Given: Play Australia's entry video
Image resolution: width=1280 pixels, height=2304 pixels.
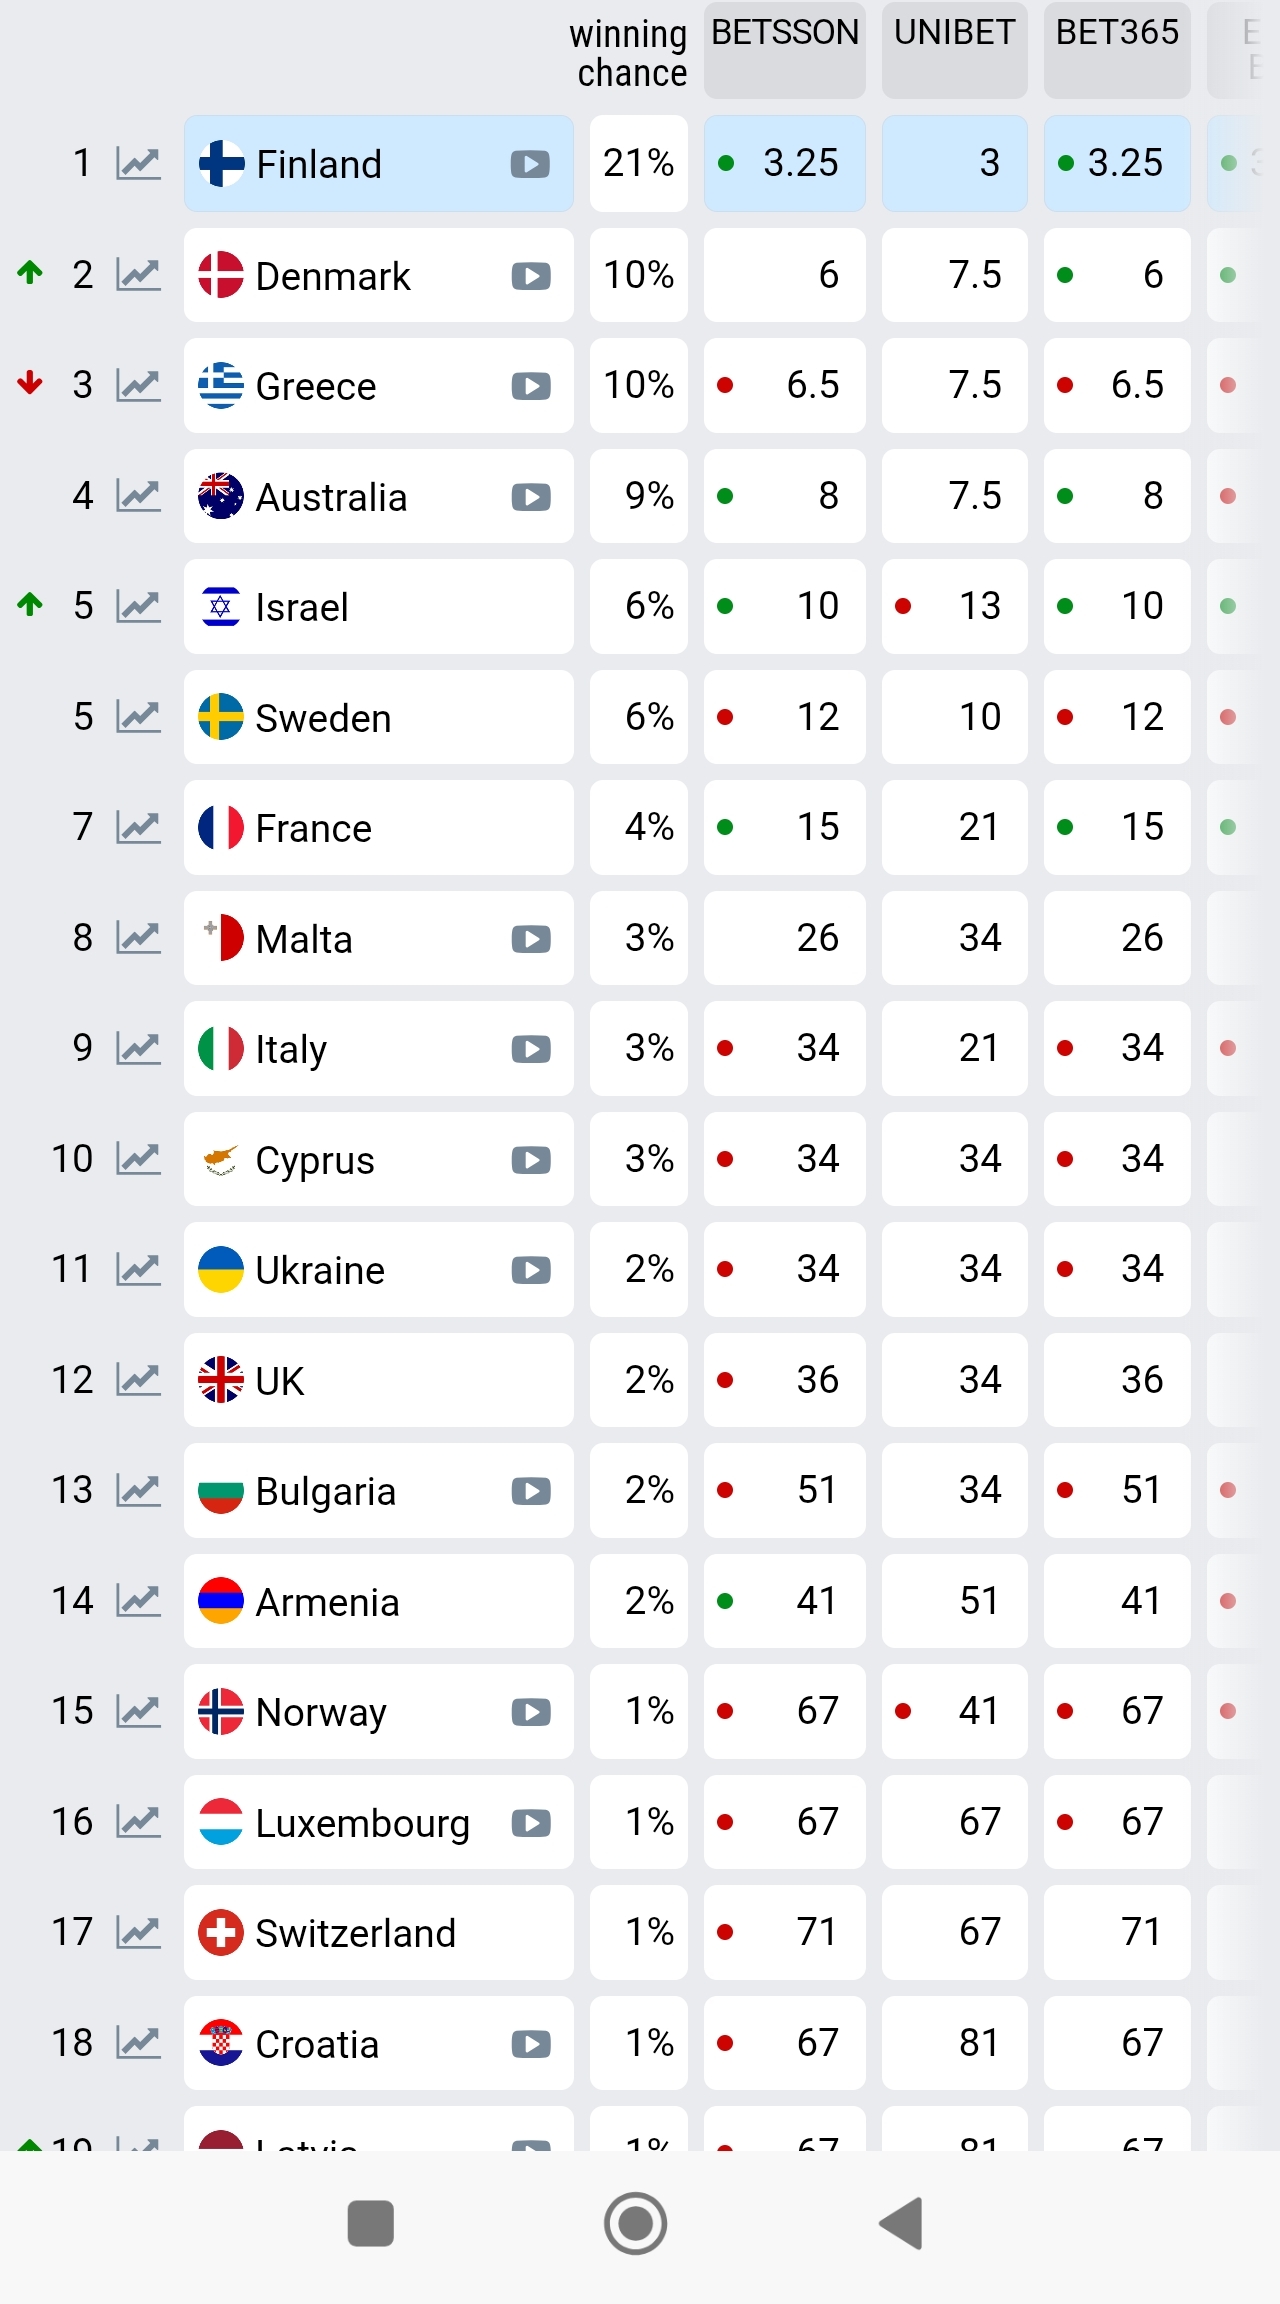Looking at the screenshot, I should [x=531, y=497].
